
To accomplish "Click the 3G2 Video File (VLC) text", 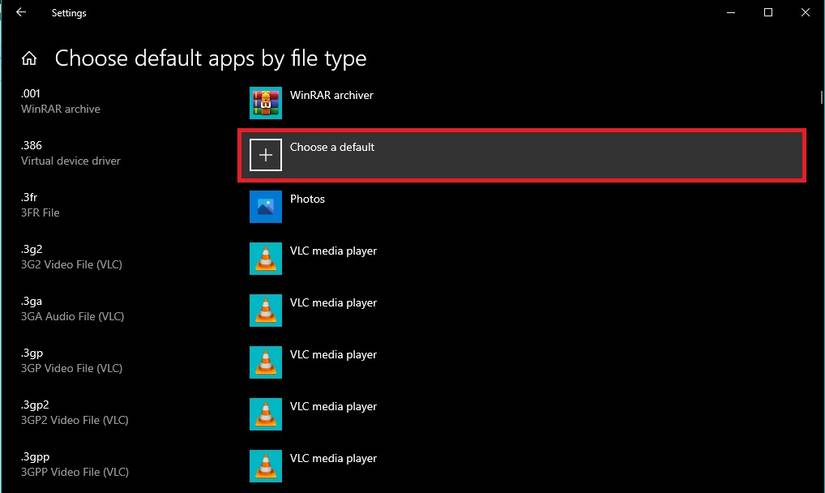I will click(x=72, y=265).
